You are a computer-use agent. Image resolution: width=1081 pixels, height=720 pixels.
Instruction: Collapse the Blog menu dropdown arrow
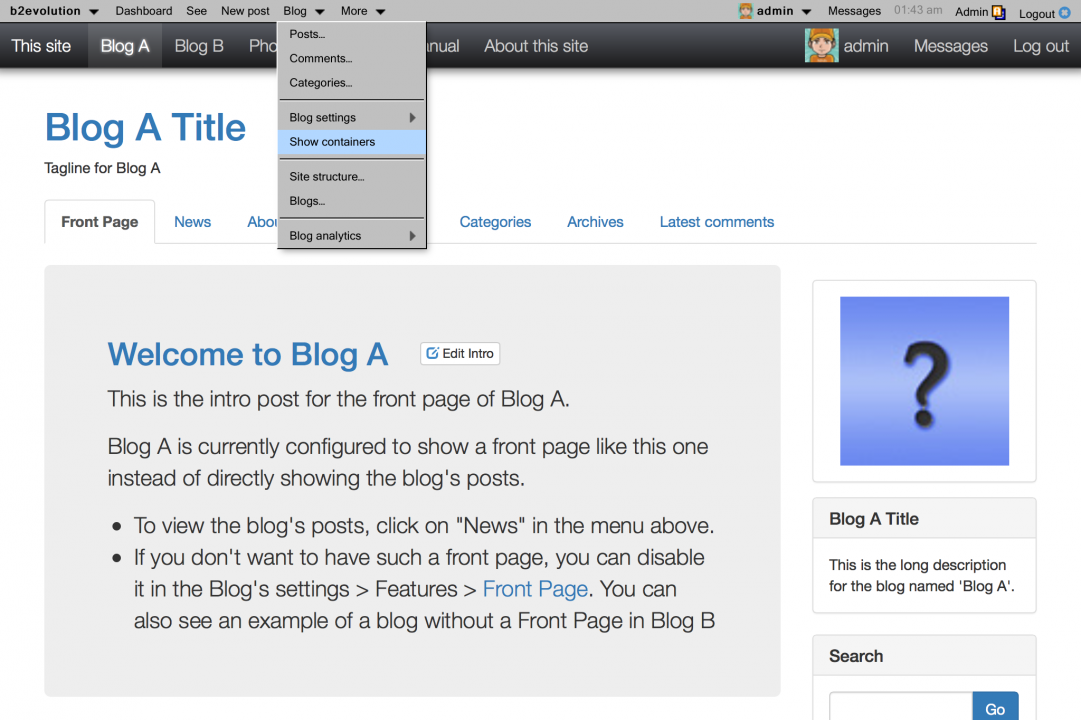tap(320, 12)
